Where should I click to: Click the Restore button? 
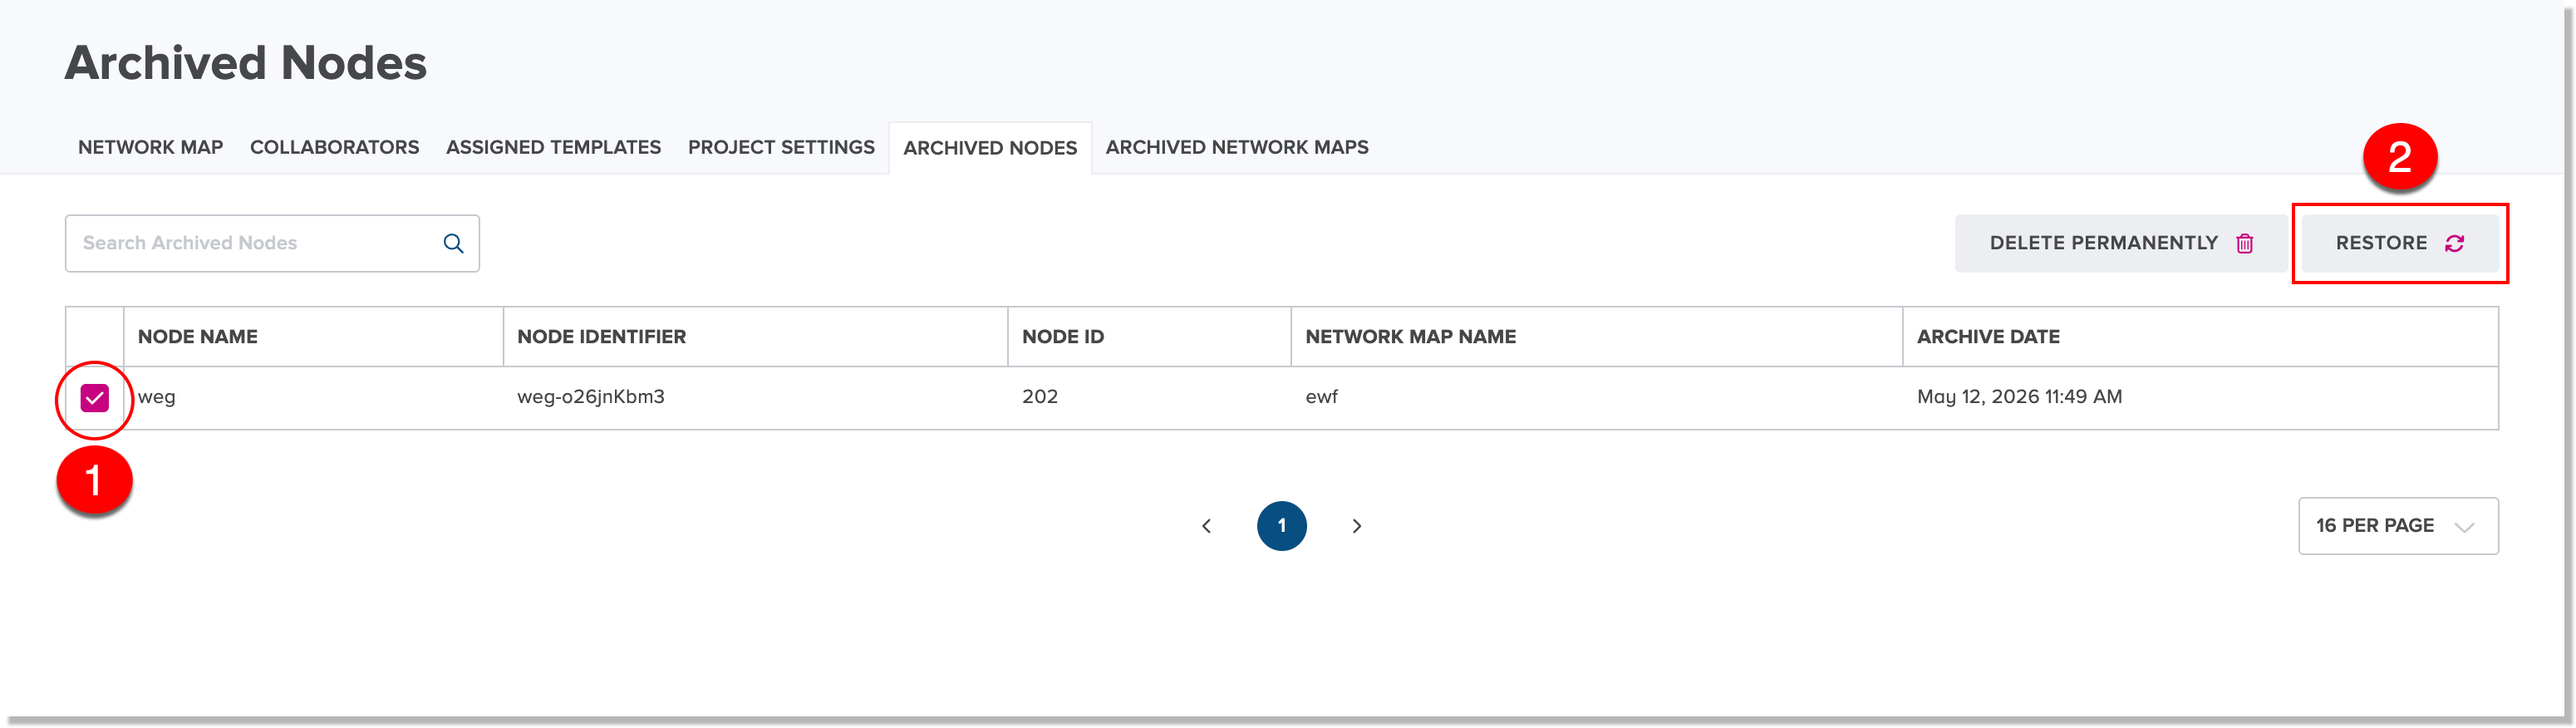click(2400, 243)
